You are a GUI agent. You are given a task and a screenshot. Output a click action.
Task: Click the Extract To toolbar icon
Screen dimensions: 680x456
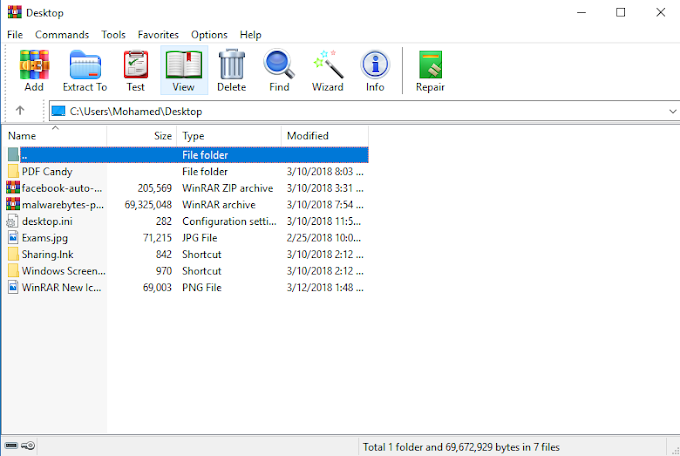click(85, 65)
